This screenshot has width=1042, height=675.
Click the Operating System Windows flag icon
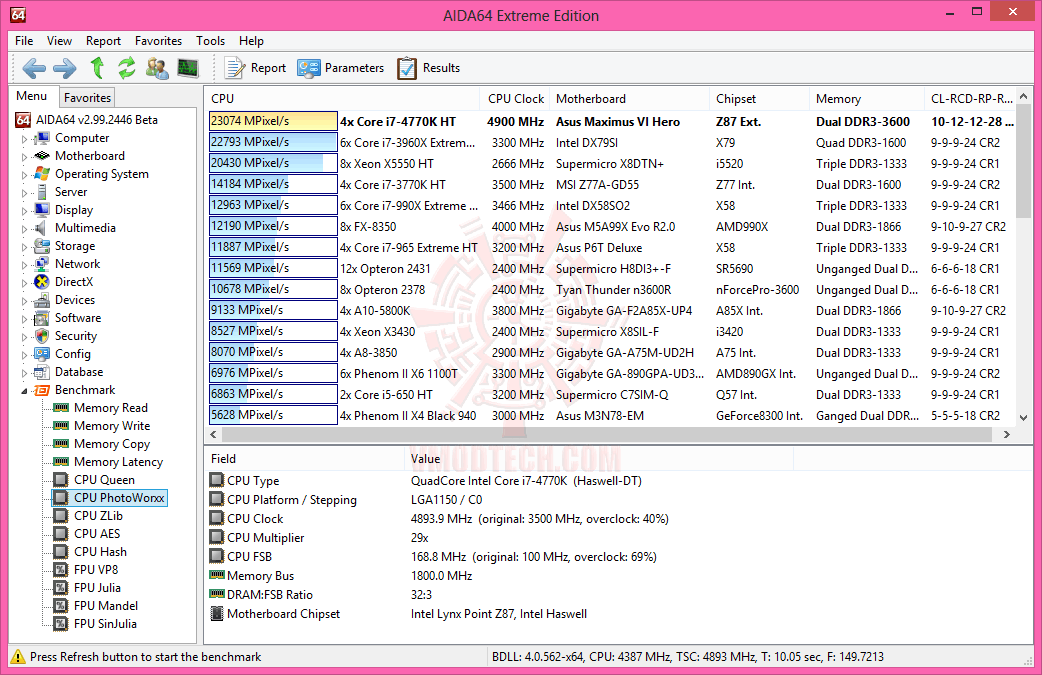click(x=43, y=174)
